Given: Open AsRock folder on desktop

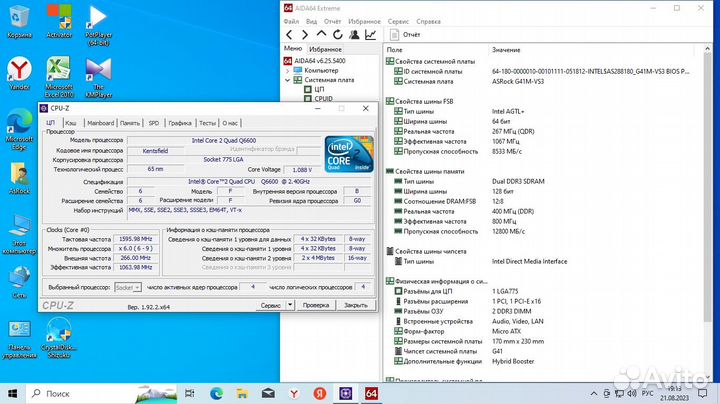Looking at the screenshot, I should [x=19, y=178].
